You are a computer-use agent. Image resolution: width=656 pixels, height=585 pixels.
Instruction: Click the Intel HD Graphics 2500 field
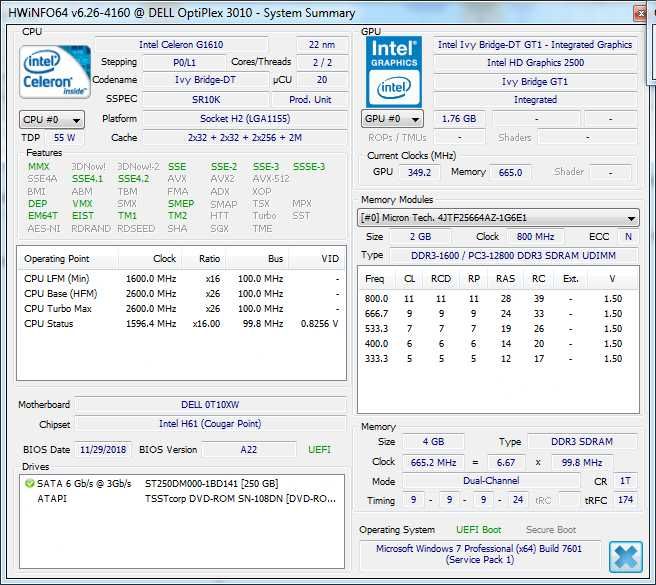(536, 62)
